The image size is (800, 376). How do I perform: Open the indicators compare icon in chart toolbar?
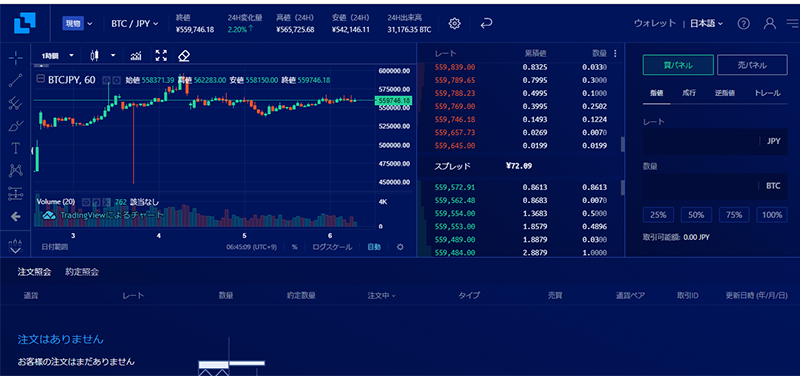pos(136,56)
